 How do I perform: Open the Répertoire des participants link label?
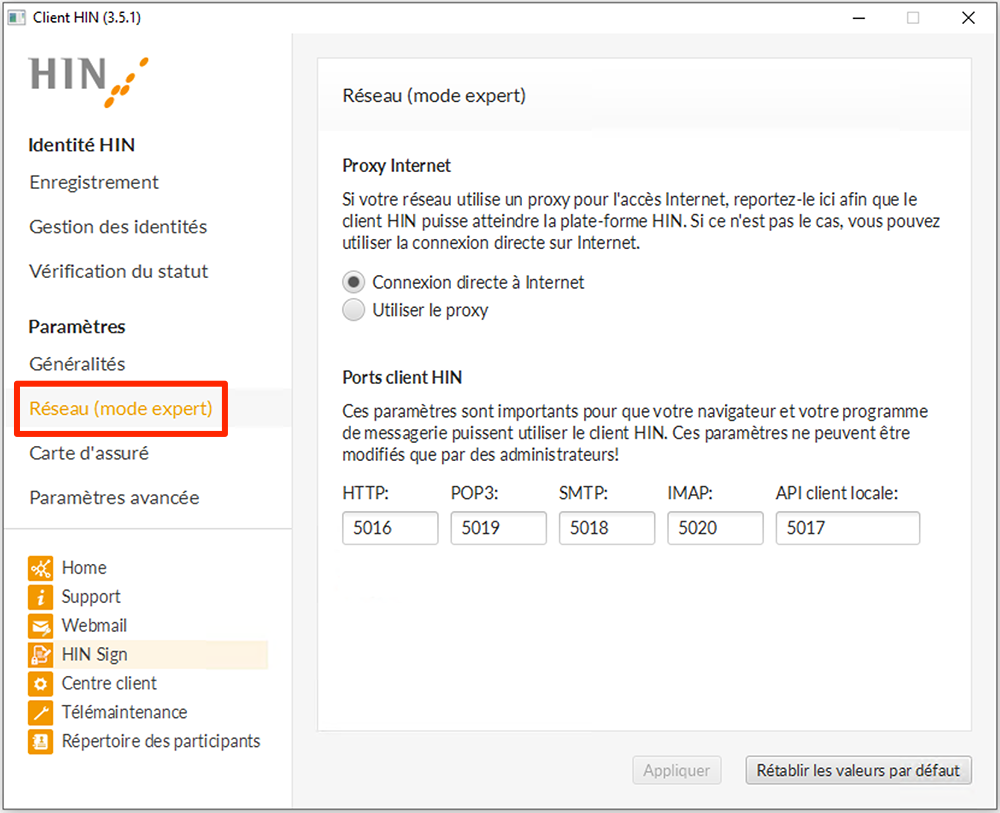point(161,742)
